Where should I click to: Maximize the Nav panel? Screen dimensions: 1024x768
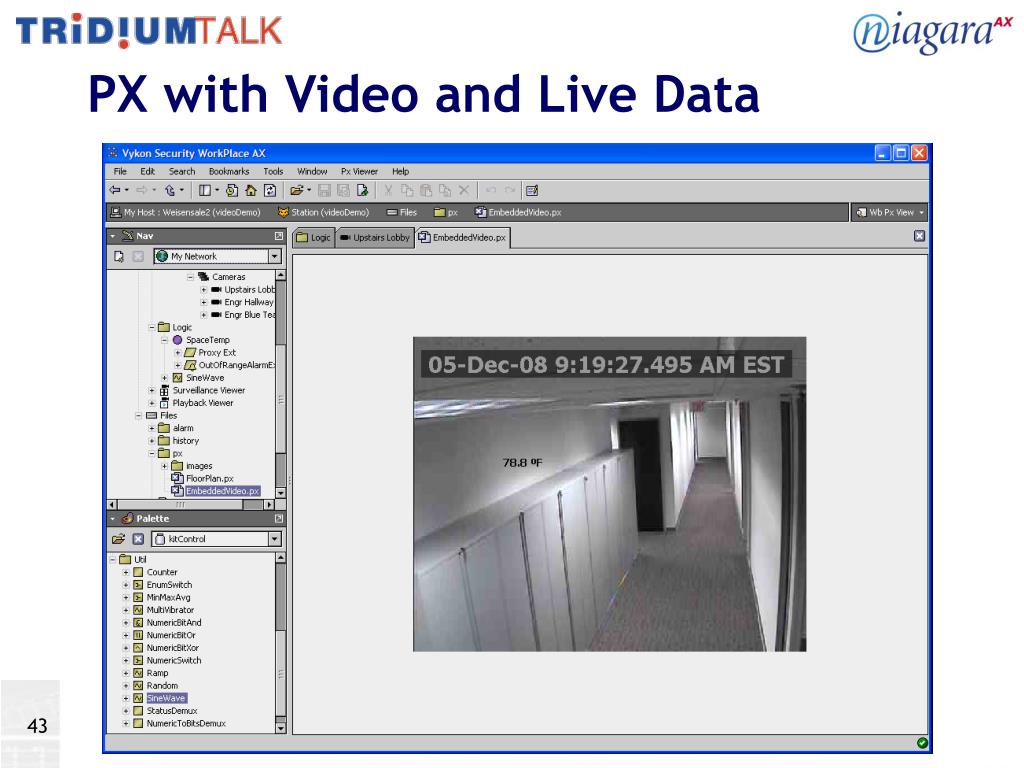(x=279, y=236)
